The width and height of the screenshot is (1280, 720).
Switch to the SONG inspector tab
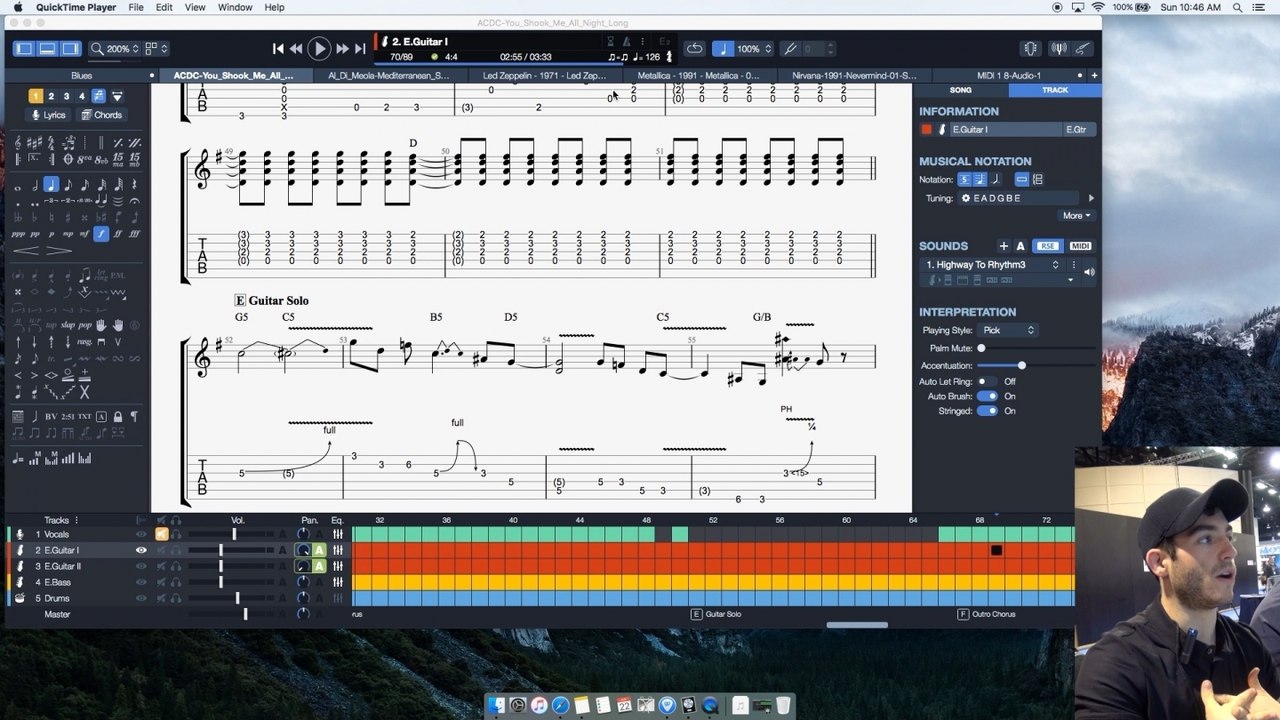pos(960,90)
